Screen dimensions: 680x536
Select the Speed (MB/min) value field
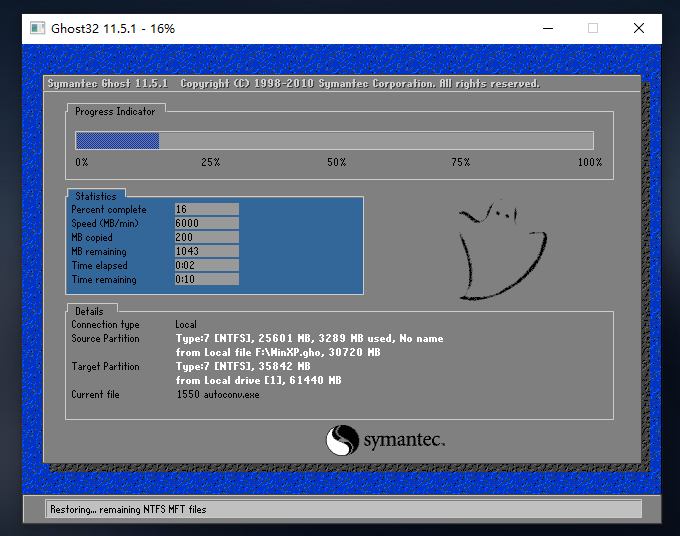click(206, 224)
